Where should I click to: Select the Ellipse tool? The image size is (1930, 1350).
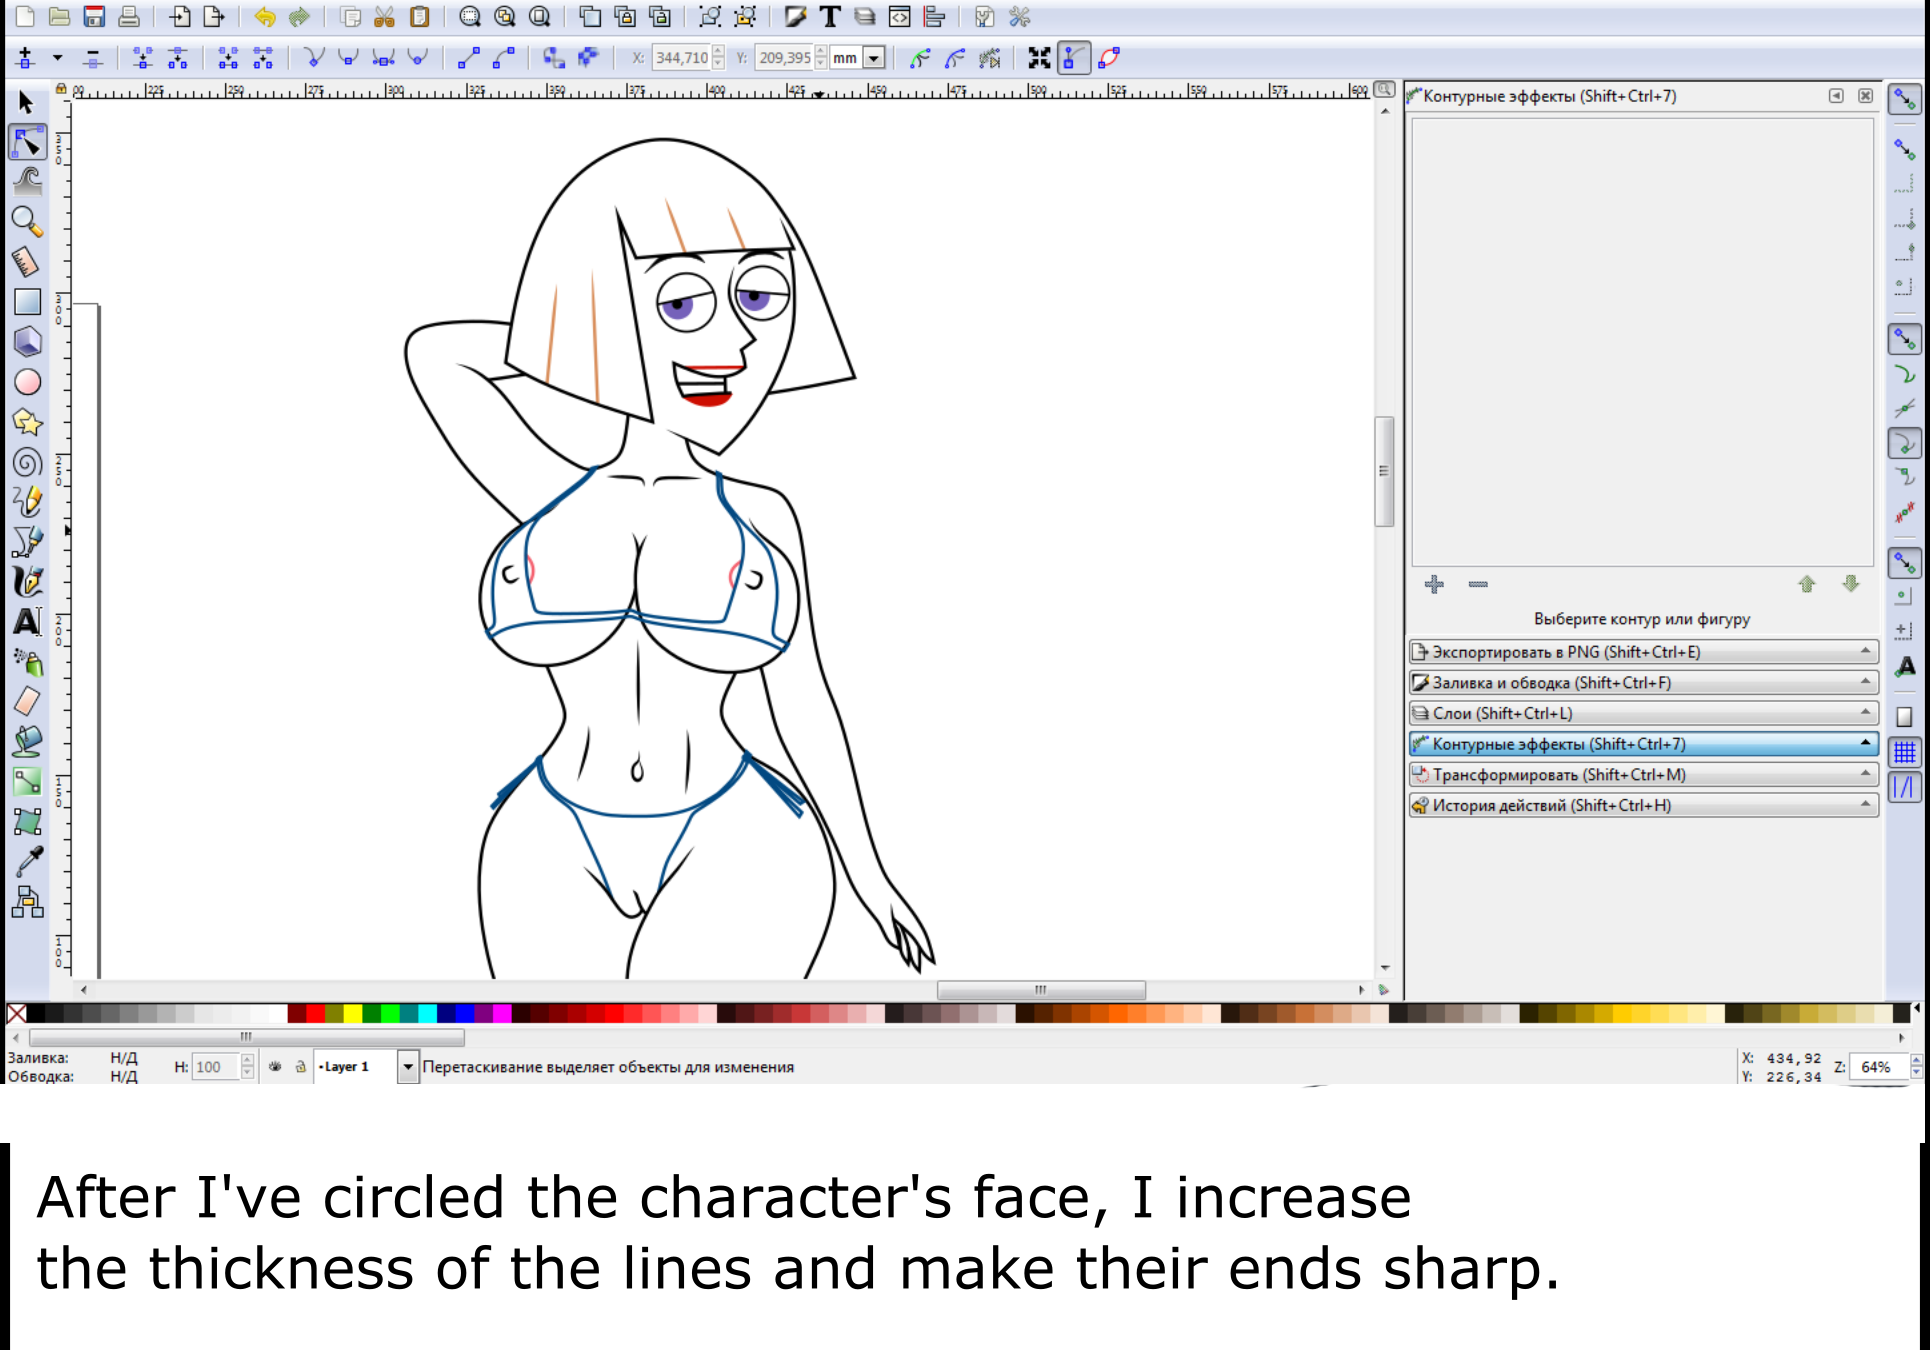click(27, 382)
